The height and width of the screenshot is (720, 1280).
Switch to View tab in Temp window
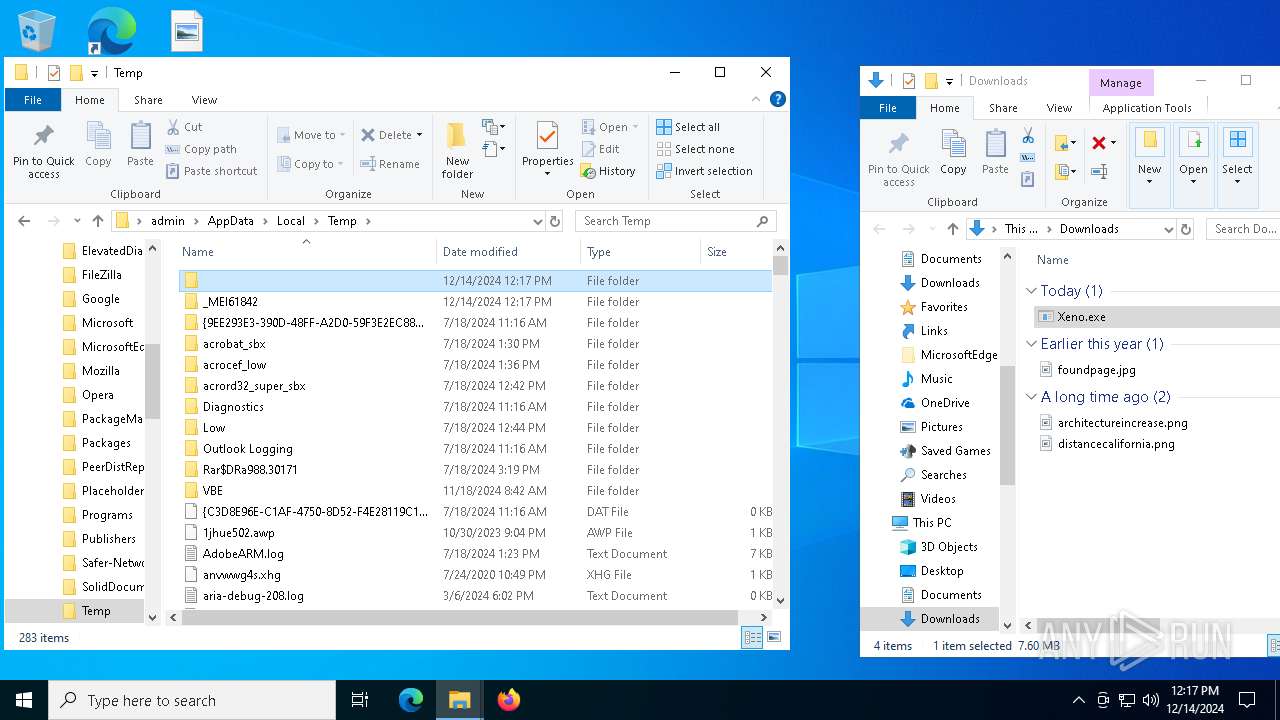coord(204,100)
